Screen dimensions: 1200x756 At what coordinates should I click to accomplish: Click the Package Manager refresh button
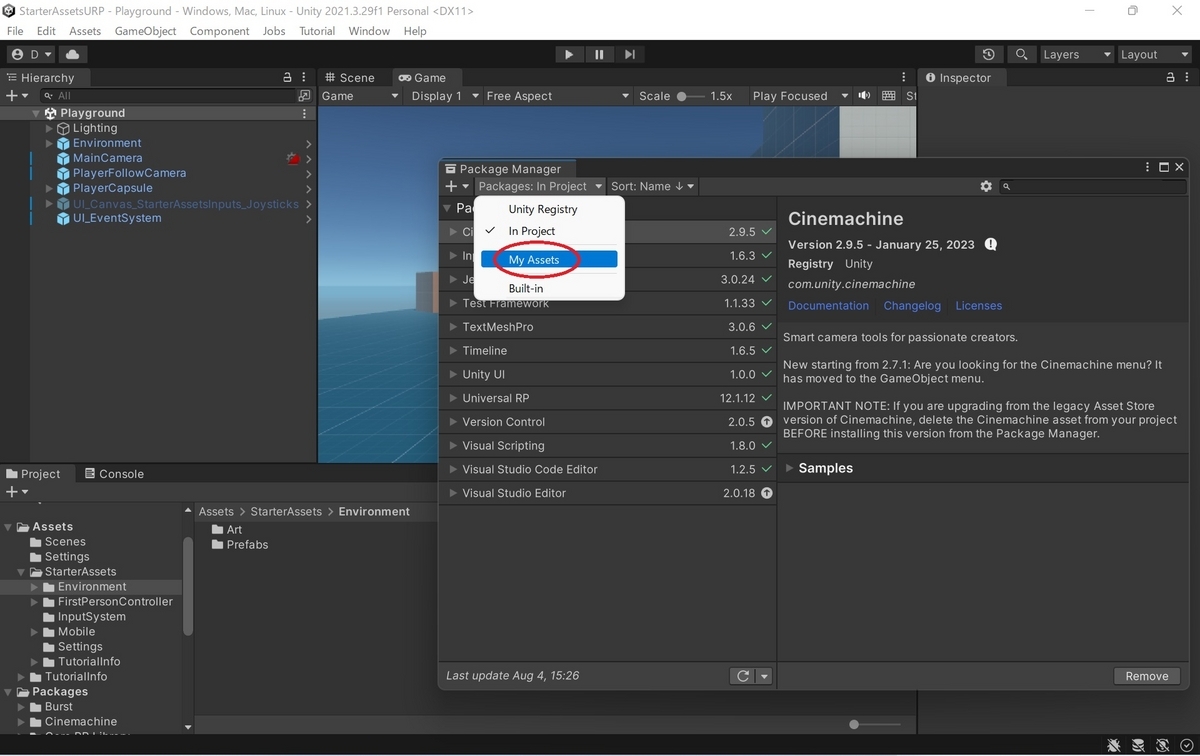[x=743, y=676]
